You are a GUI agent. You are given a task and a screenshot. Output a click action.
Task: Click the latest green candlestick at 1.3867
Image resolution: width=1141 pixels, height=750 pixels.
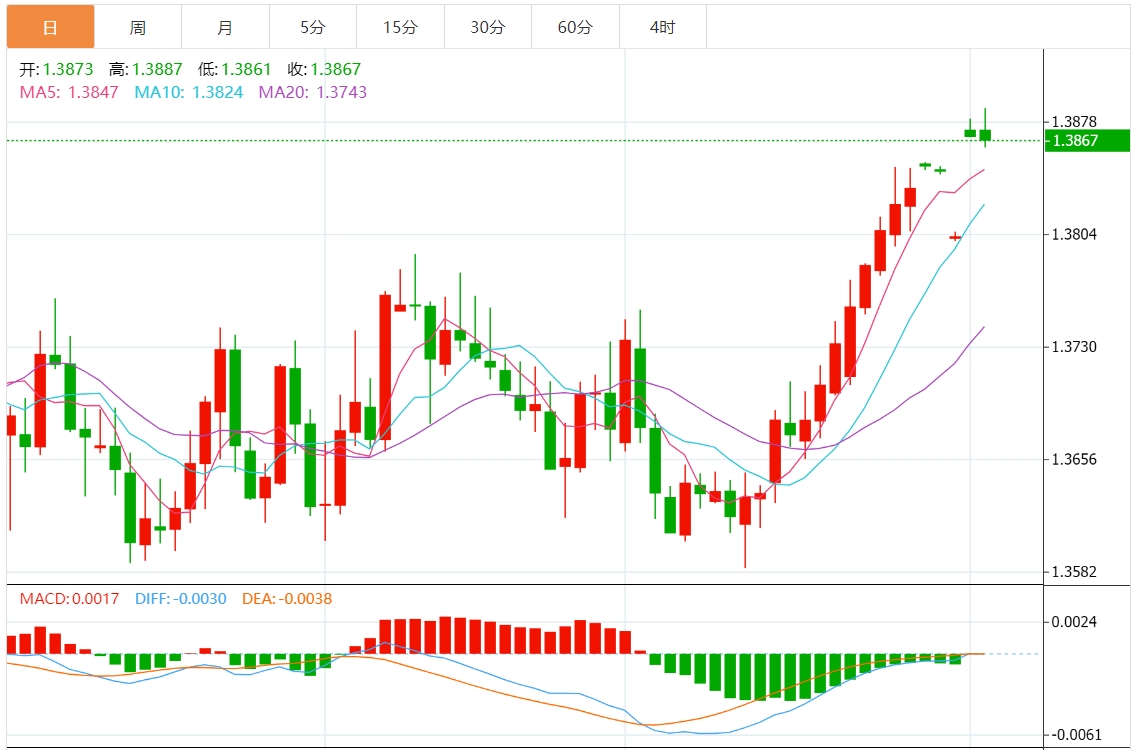(985, 135)
